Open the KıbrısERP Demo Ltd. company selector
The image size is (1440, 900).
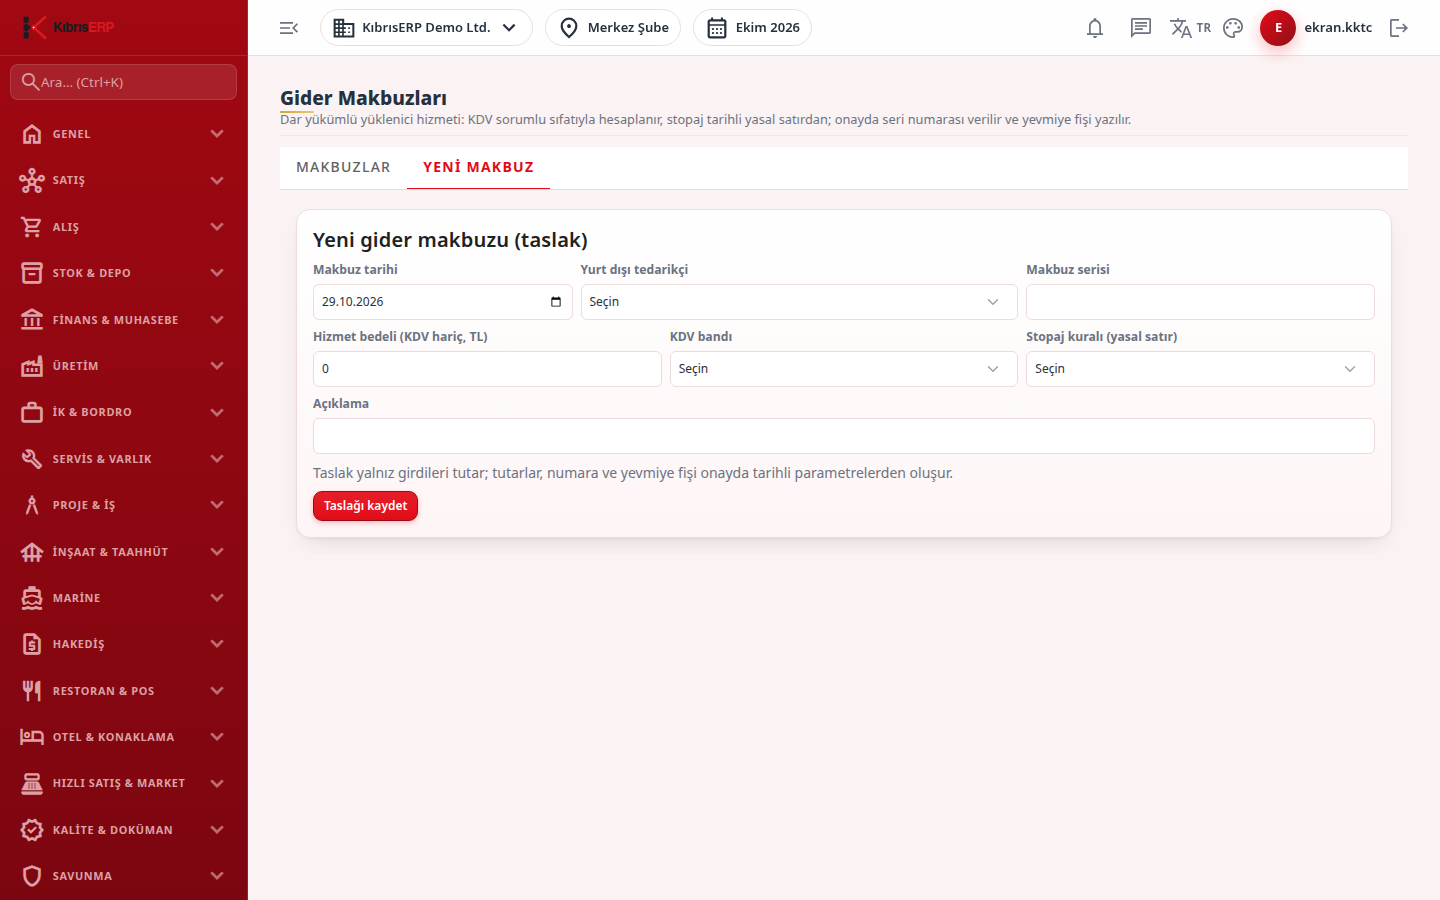(426, 28)
